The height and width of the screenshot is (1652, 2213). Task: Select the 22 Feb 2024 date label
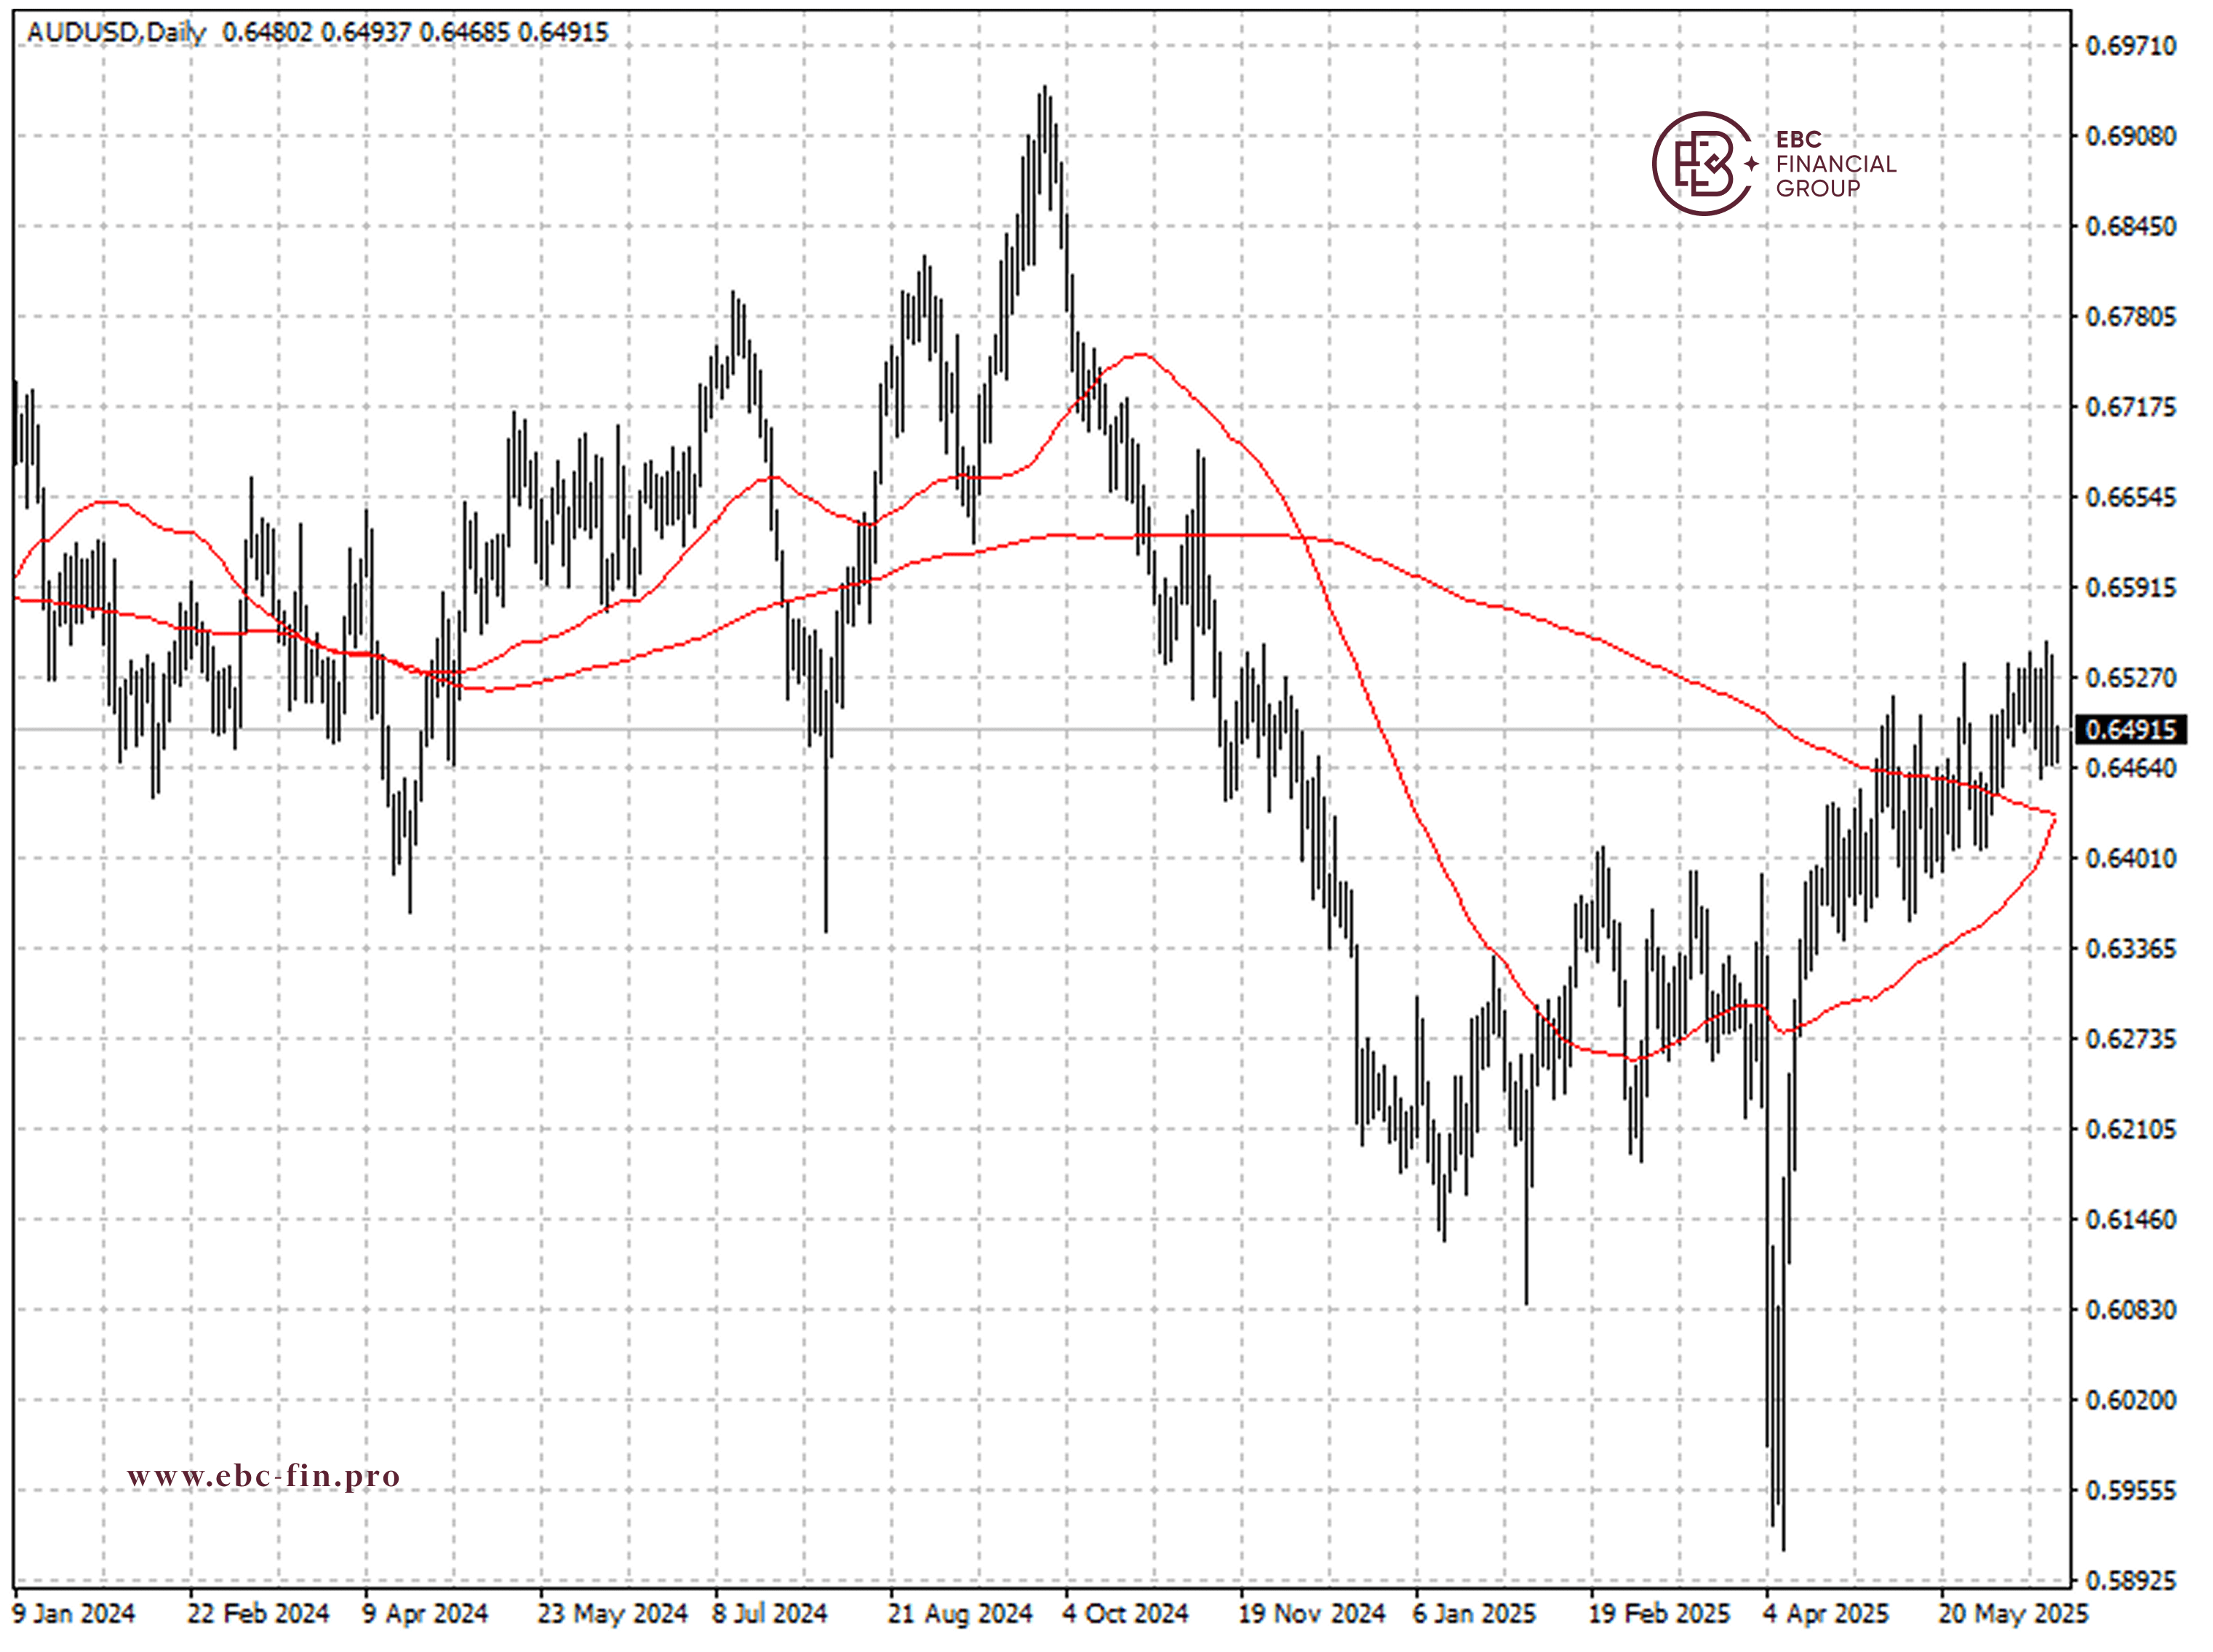click(x=258, y=1614)
